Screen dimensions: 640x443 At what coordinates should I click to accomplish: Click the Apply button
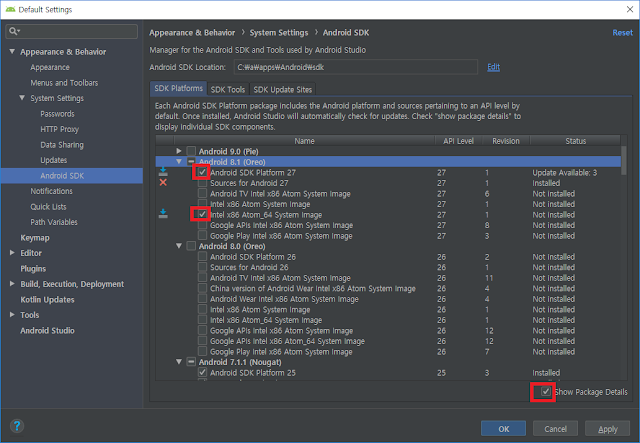pos(607,429)
